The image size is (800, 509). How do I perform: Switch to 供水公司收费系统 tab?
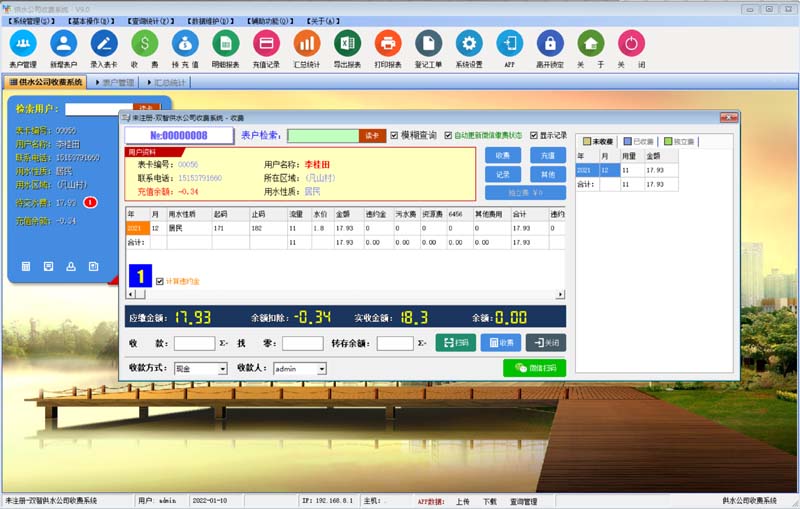coord(45,82)
